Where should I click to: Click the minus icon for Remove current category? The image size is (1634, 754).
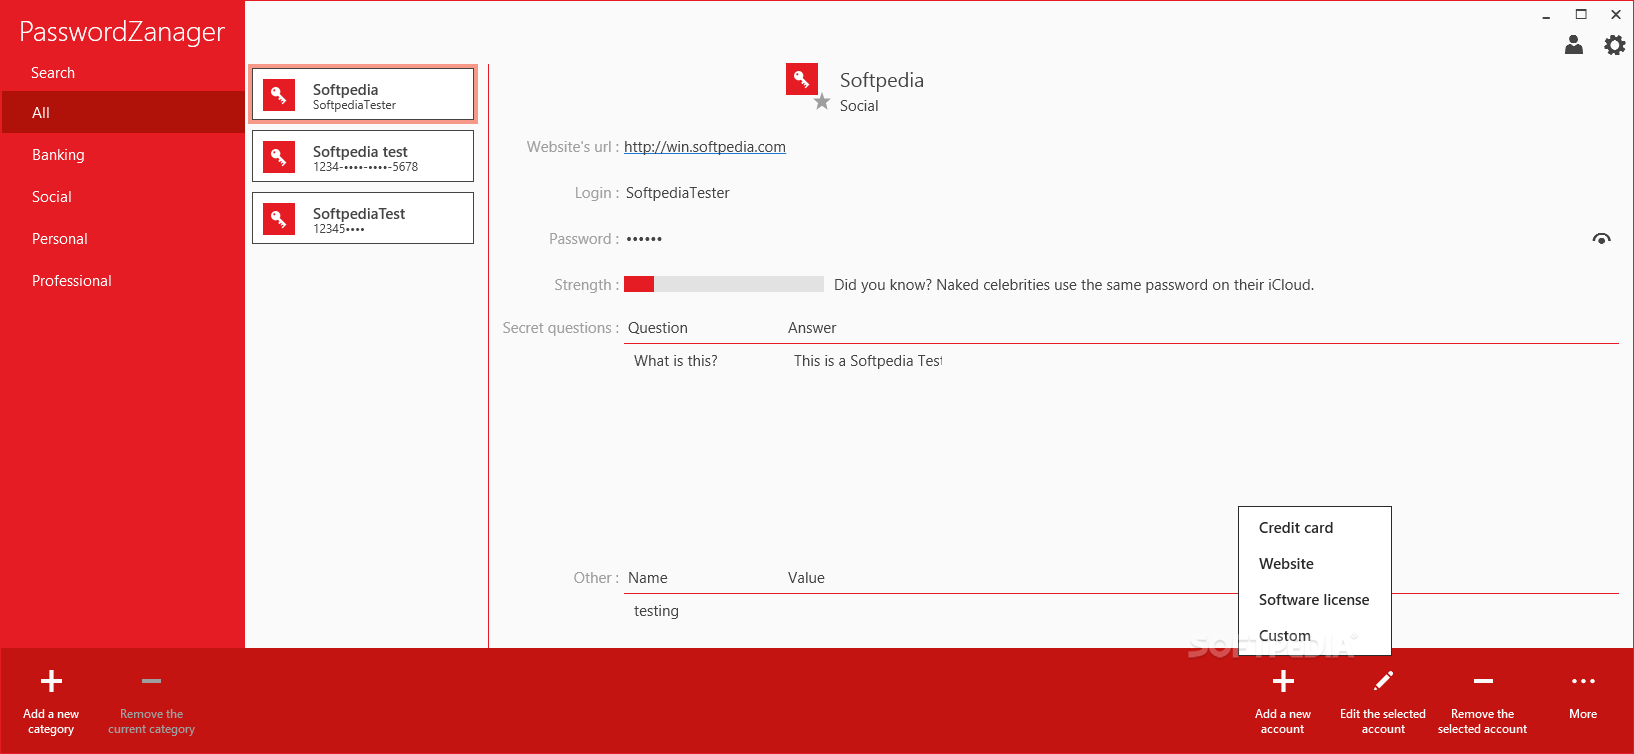tap(151, 681)
